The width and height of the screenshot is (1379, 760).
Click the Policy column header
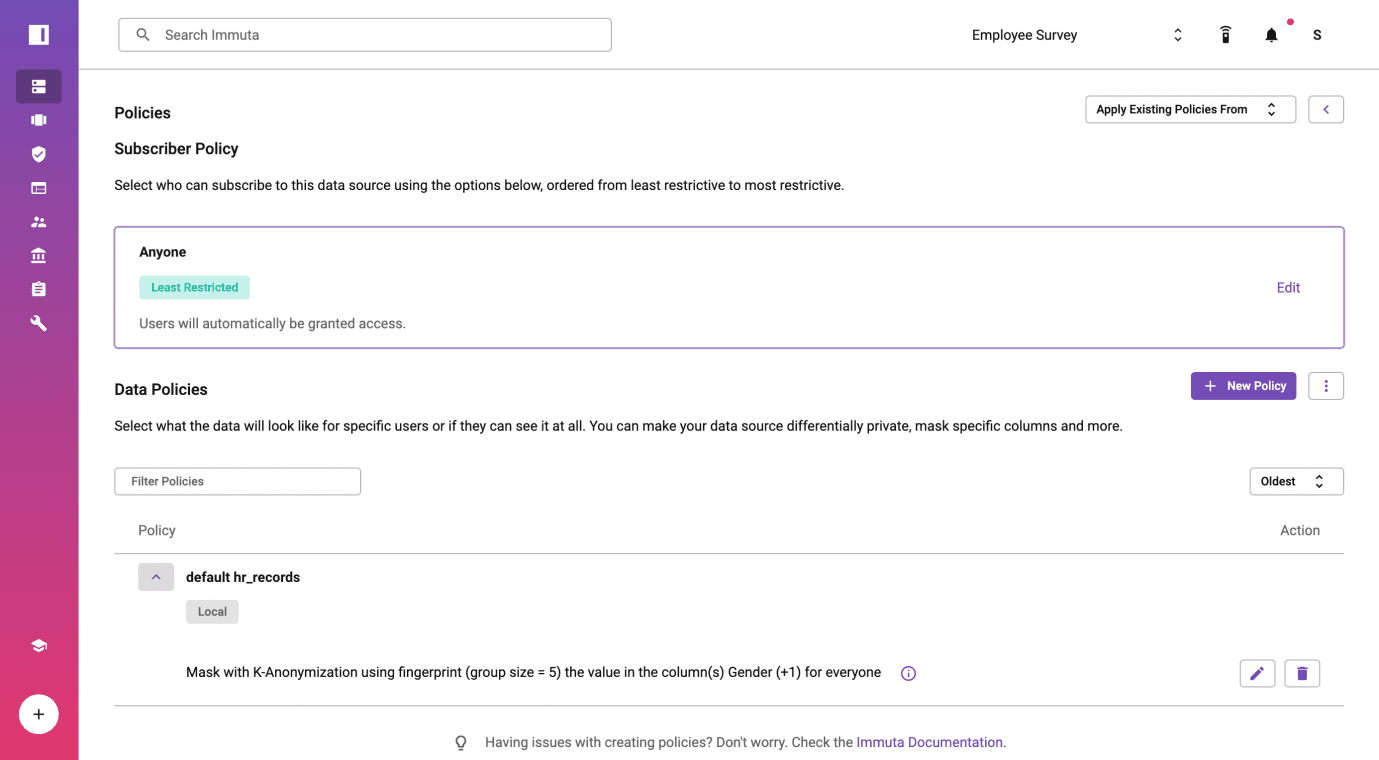157,531
